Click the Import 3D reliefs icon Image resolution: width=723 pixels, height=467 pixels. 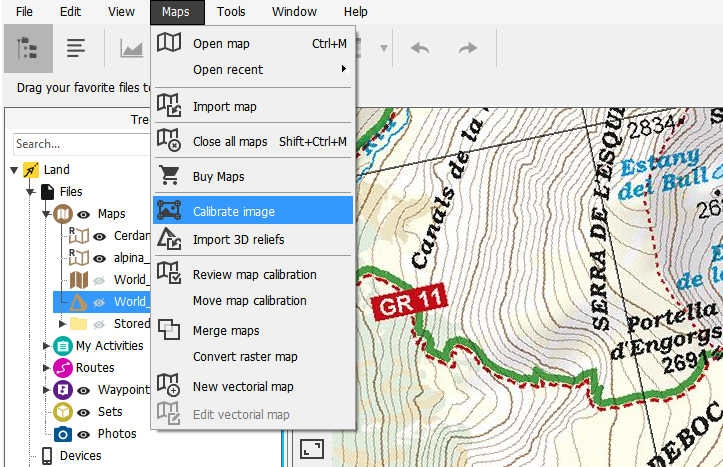coord(169,238)
